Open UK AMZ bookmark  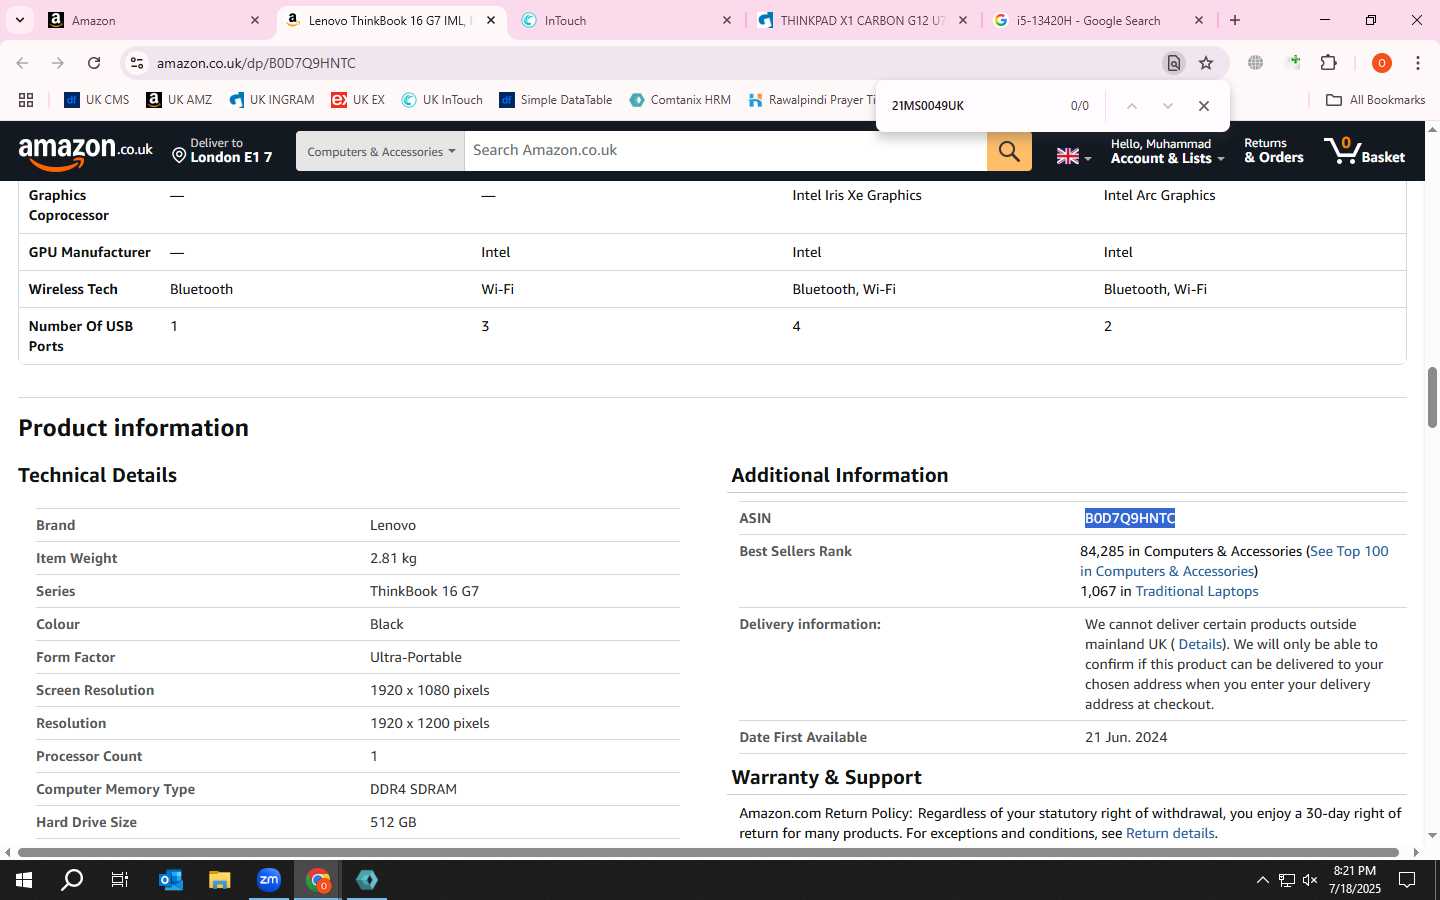pos(179,100)
